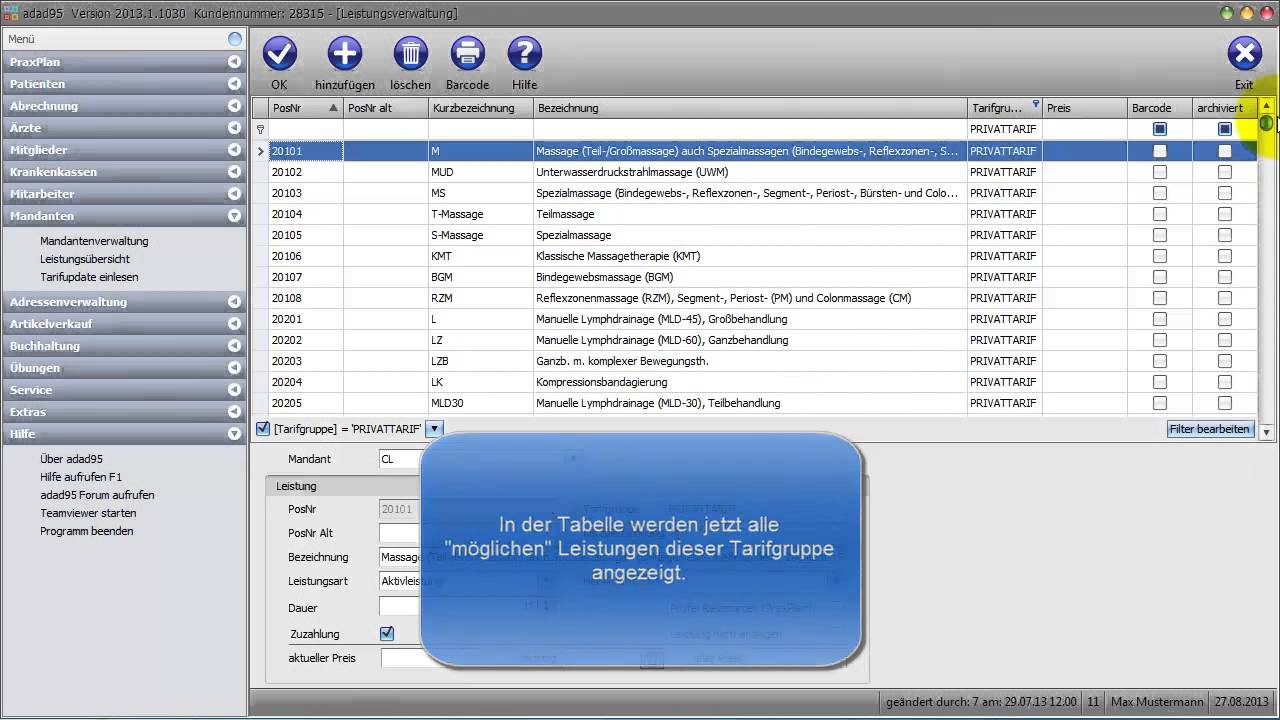
Task: Click the OK checkmark toolbar icon
Action: pos(279,54)
